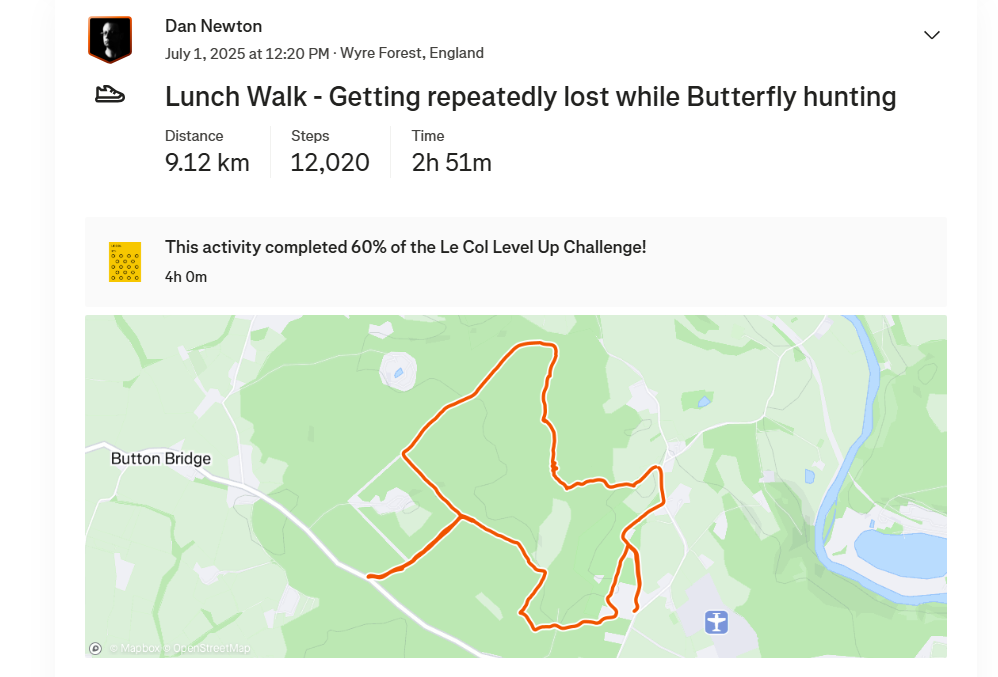The width and height of the screenshot is (998, 677).
Task: Click the walk shoe activity icon
Action: tap(110, 95)
